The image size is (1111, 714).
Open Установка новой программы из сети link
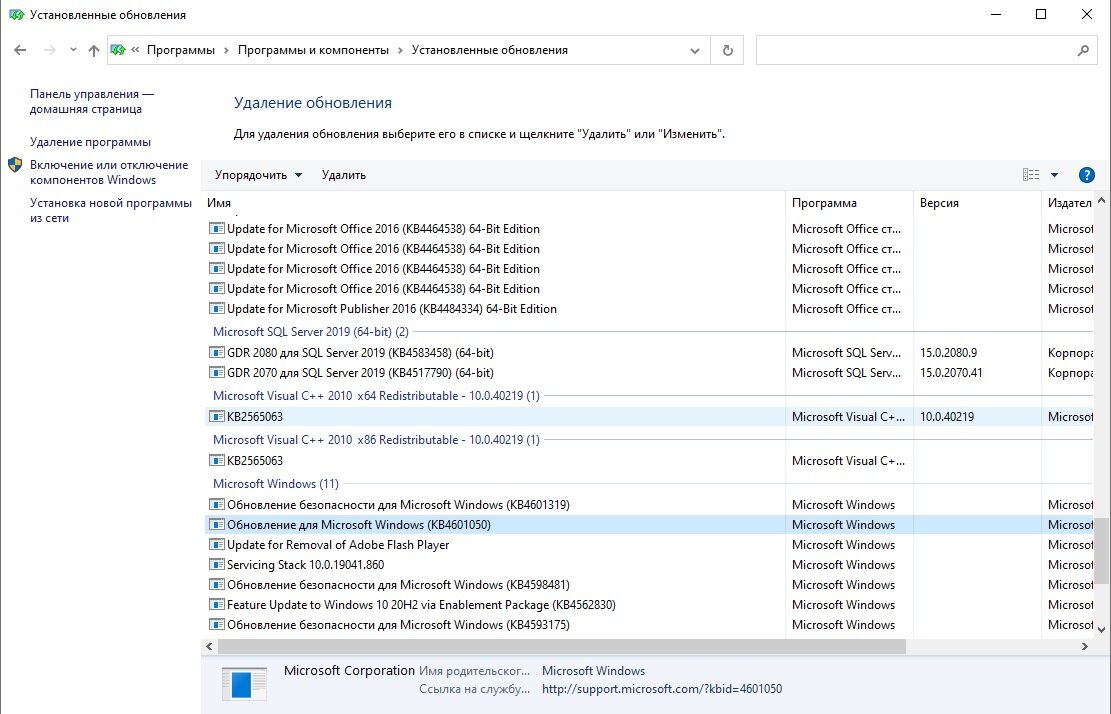coord(111,210)
